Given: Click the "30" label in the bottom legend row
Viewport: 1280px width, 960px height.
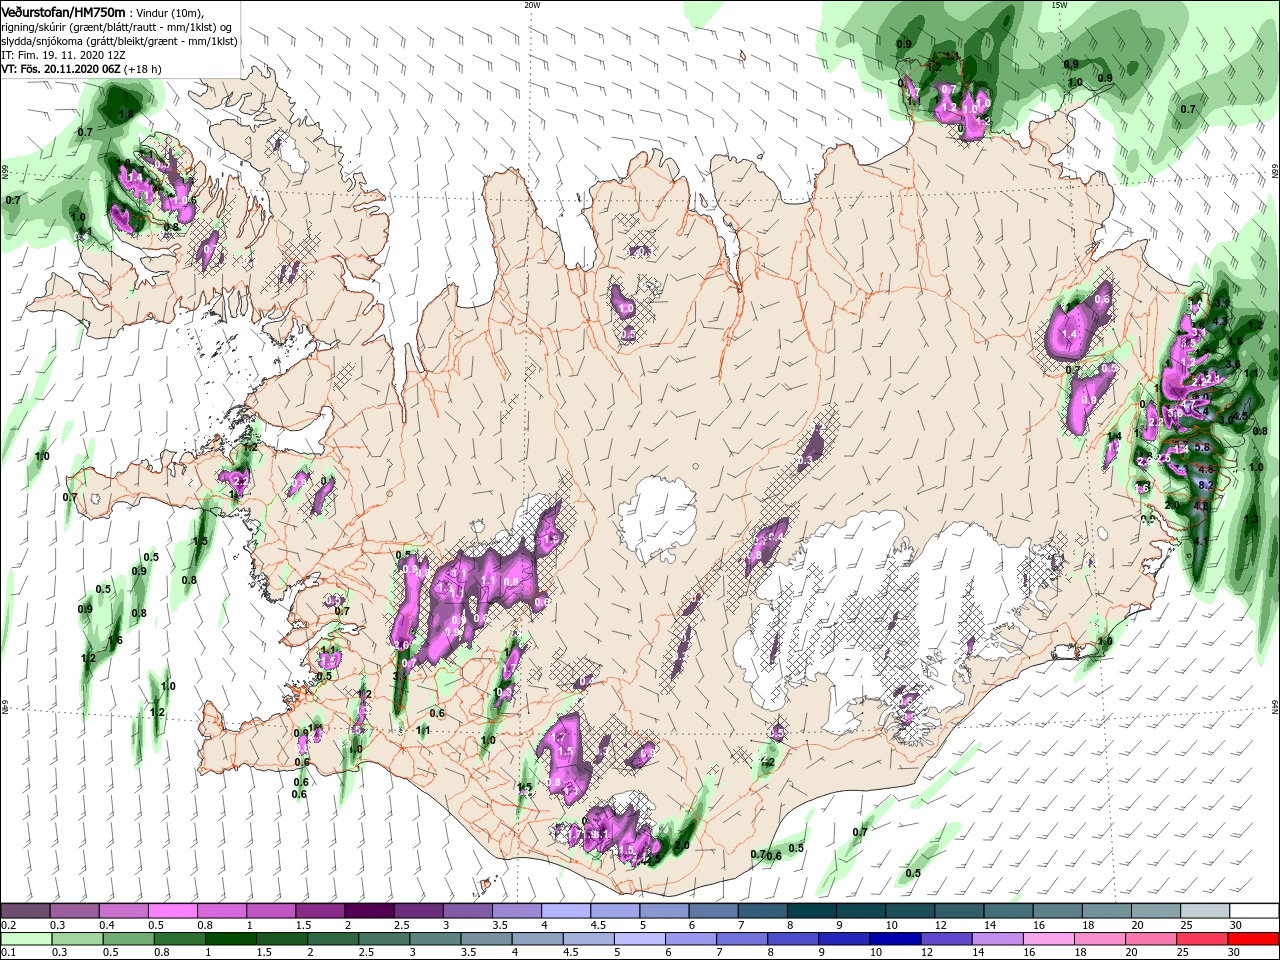Looking at the screenshot, I should click(1236, 953).
